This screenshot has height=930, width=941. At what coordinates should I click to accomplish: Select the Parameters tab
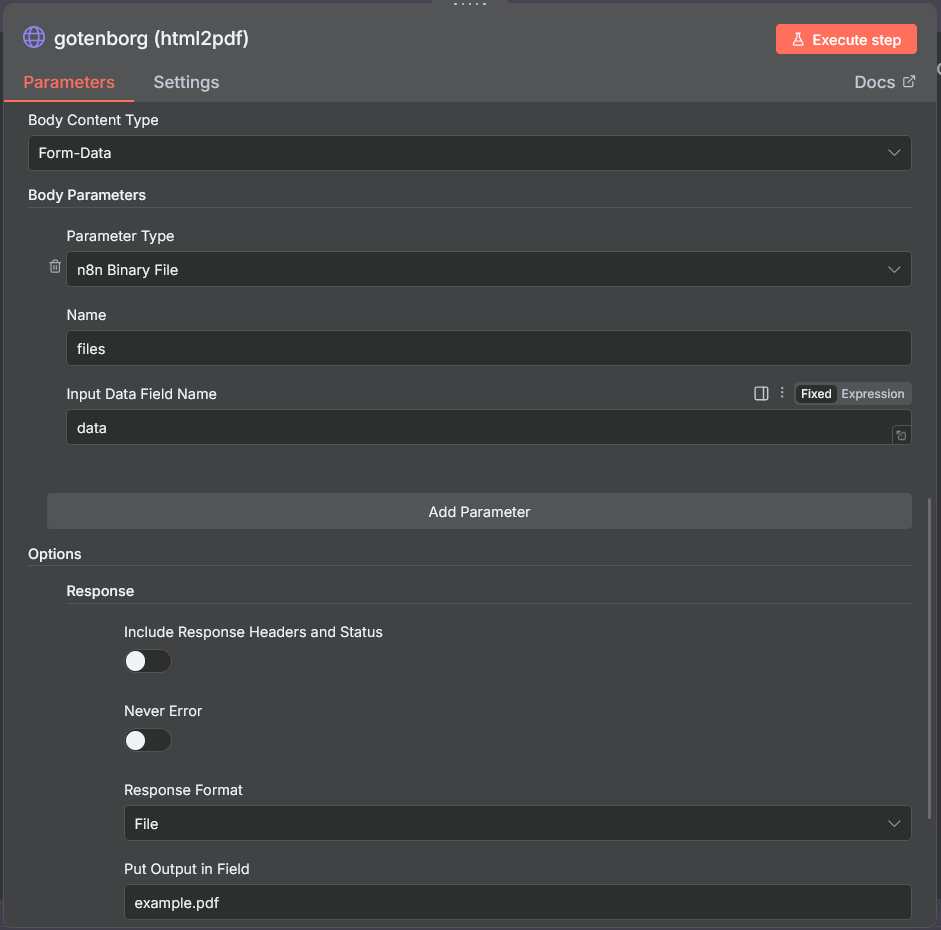pos(69,82)
